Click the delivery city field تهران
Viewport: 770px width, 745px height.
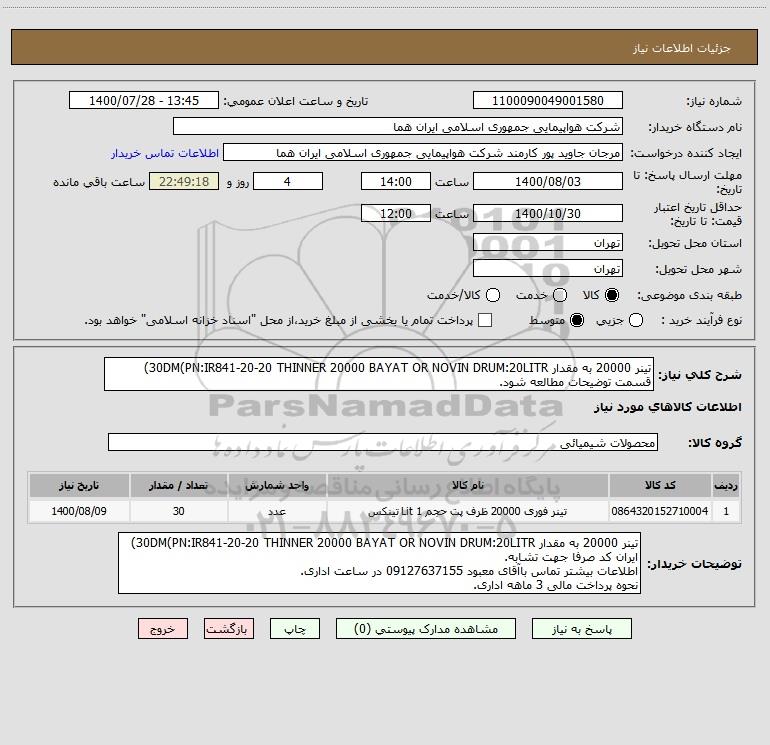(548, 269)
